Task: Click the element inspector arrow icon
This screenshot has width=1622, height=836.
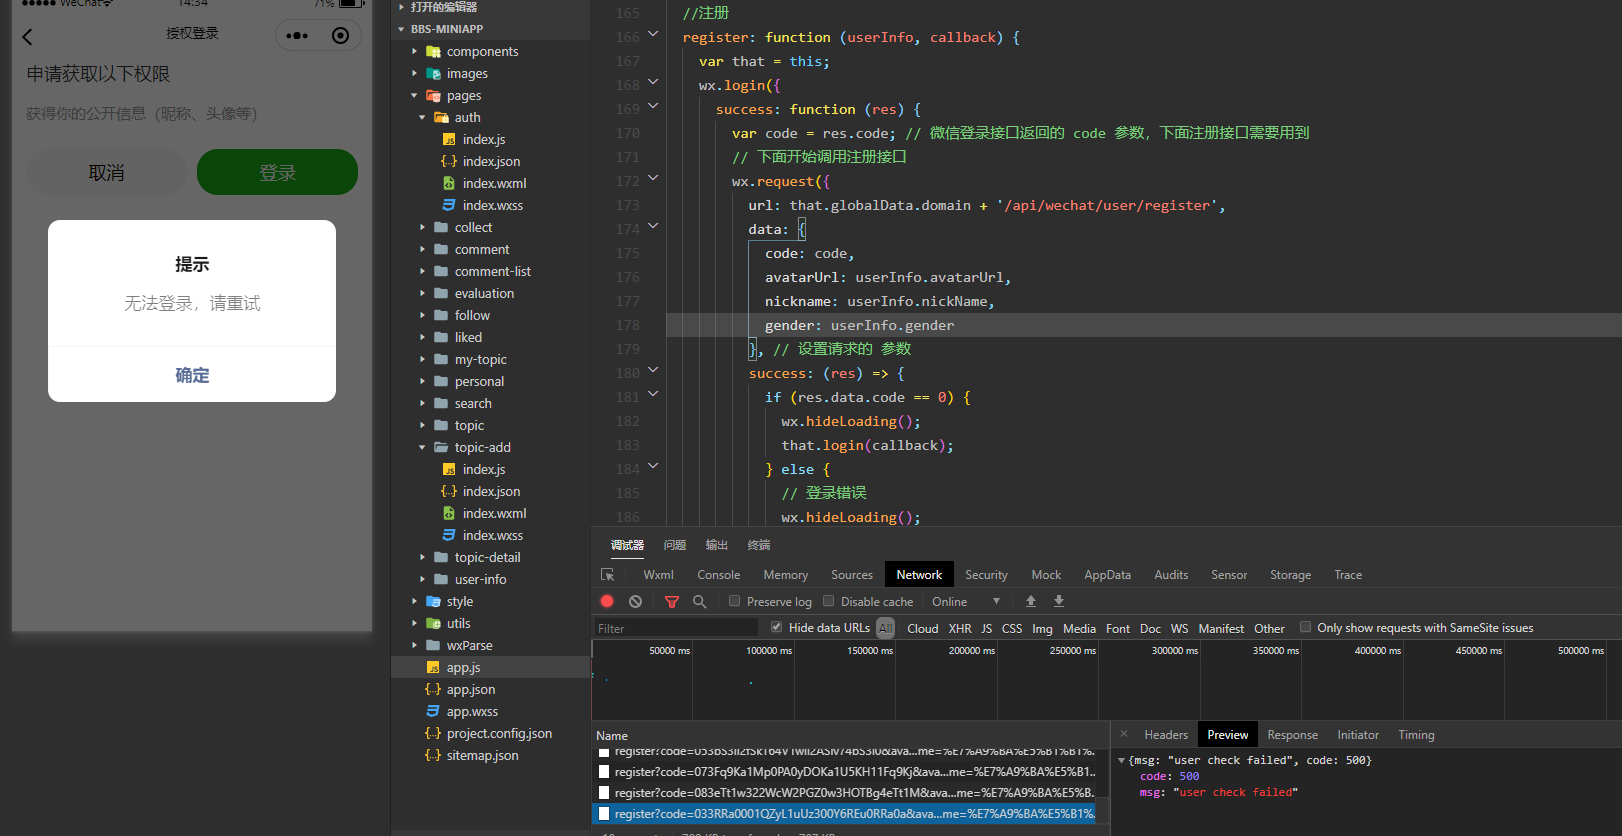Action: coord(607,575)
